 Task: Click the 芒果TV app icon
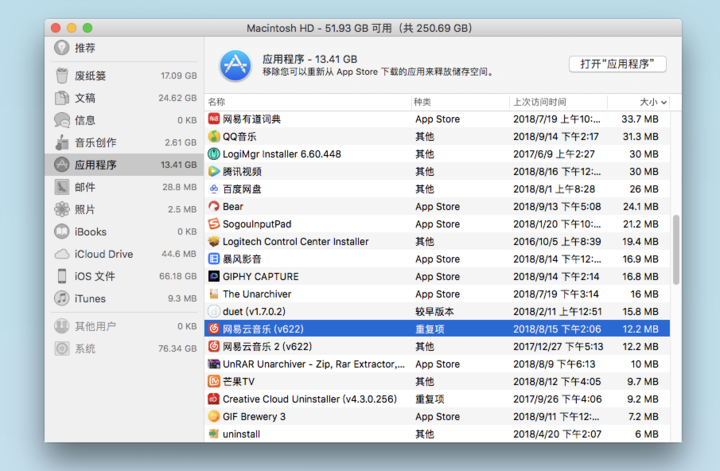[x=214, y=382]
